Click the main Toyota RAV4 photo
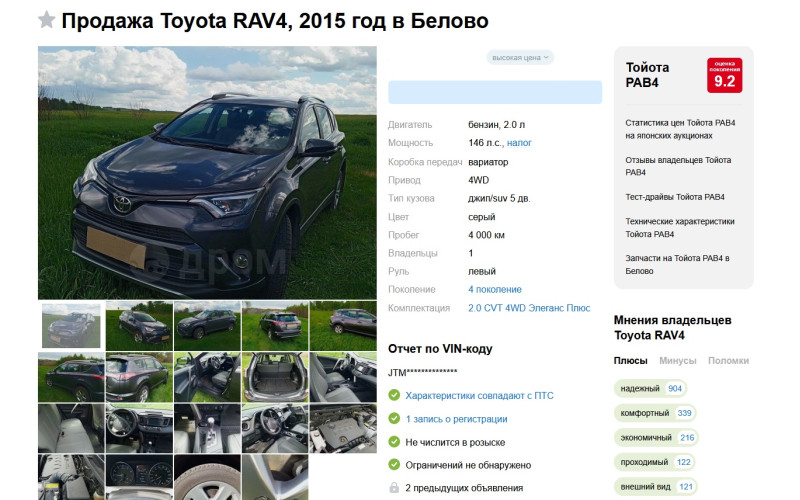Image resolution: width=800 pixels, height=500 pixels. tap(207, 172)
